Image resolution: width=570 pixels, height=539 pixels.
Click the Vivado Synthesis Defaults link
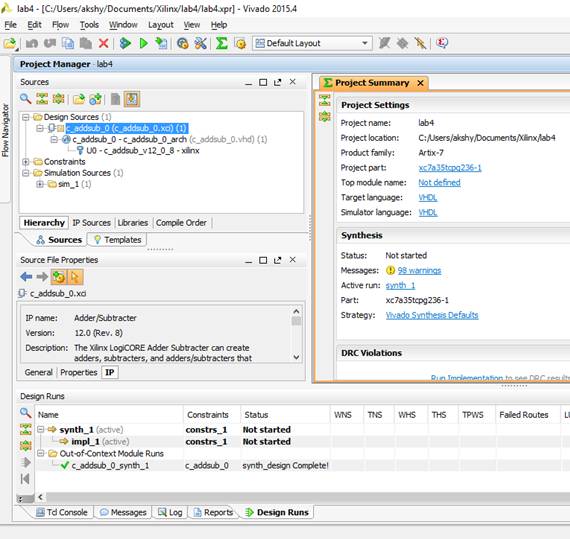point(432,315)
